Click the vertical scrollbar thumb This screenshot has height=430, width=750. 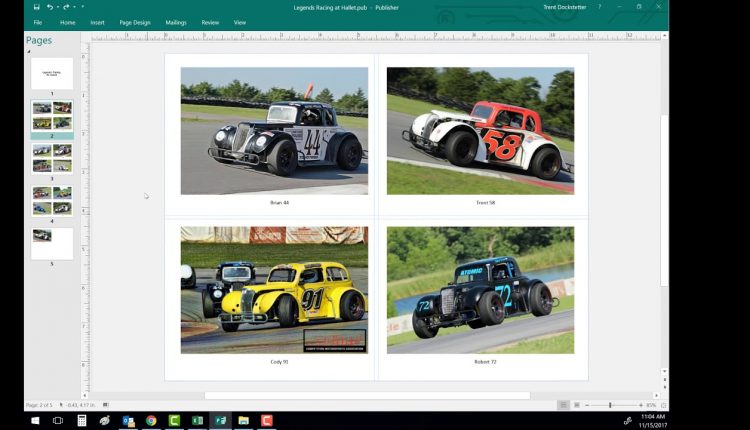pos(664,201)
